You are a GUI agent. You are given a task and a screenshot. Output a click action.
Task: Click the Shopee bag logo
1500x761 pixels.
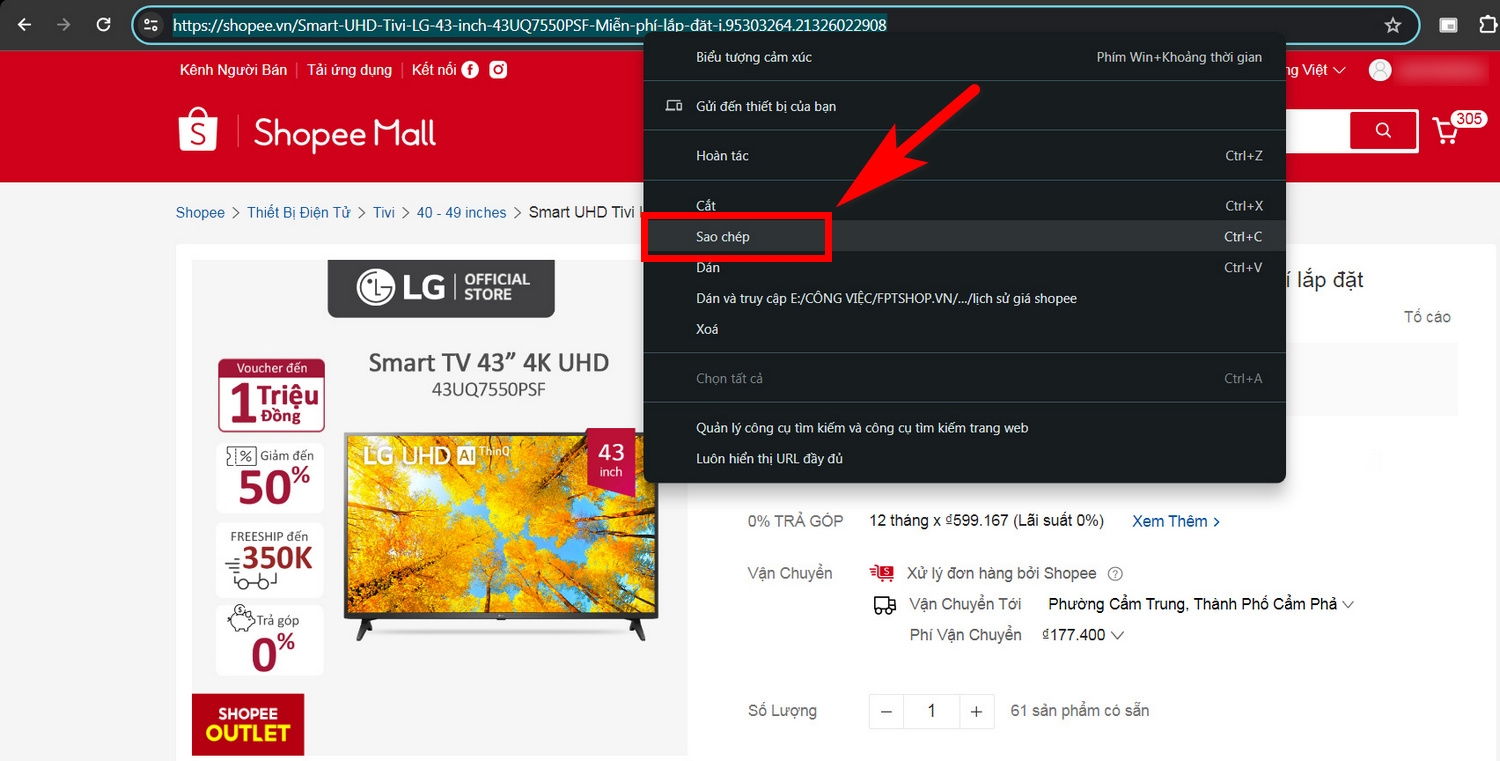pos(198,131)
